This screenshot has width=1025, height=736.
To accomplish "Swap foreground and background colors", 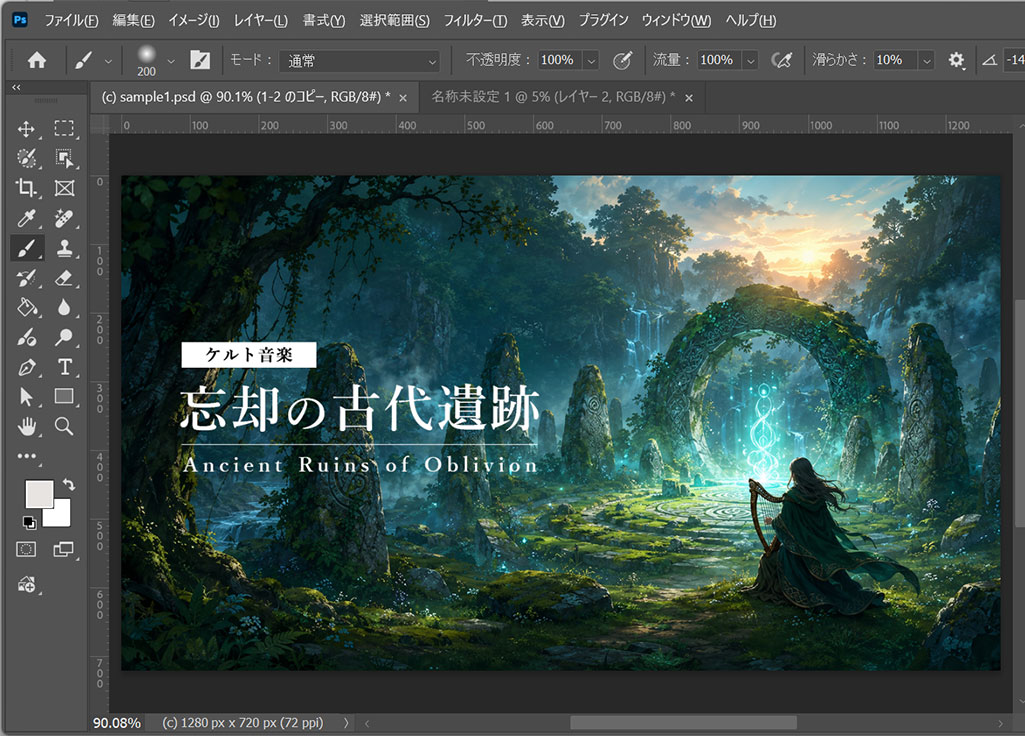I will [x=69, y=484].
